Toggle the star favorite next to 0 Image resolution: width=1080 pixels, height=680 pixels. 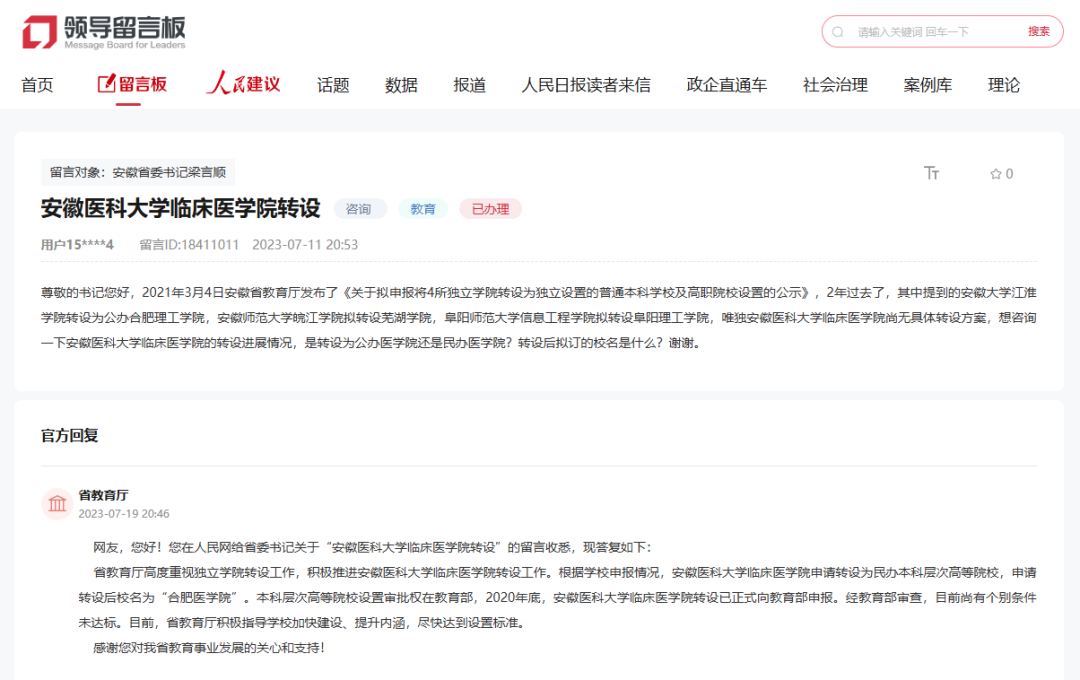coord(994,172)
